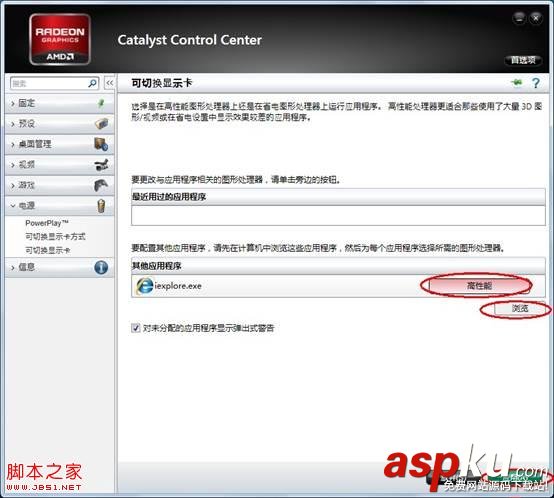Expand the 游戏 section arrow

(13, 185)
